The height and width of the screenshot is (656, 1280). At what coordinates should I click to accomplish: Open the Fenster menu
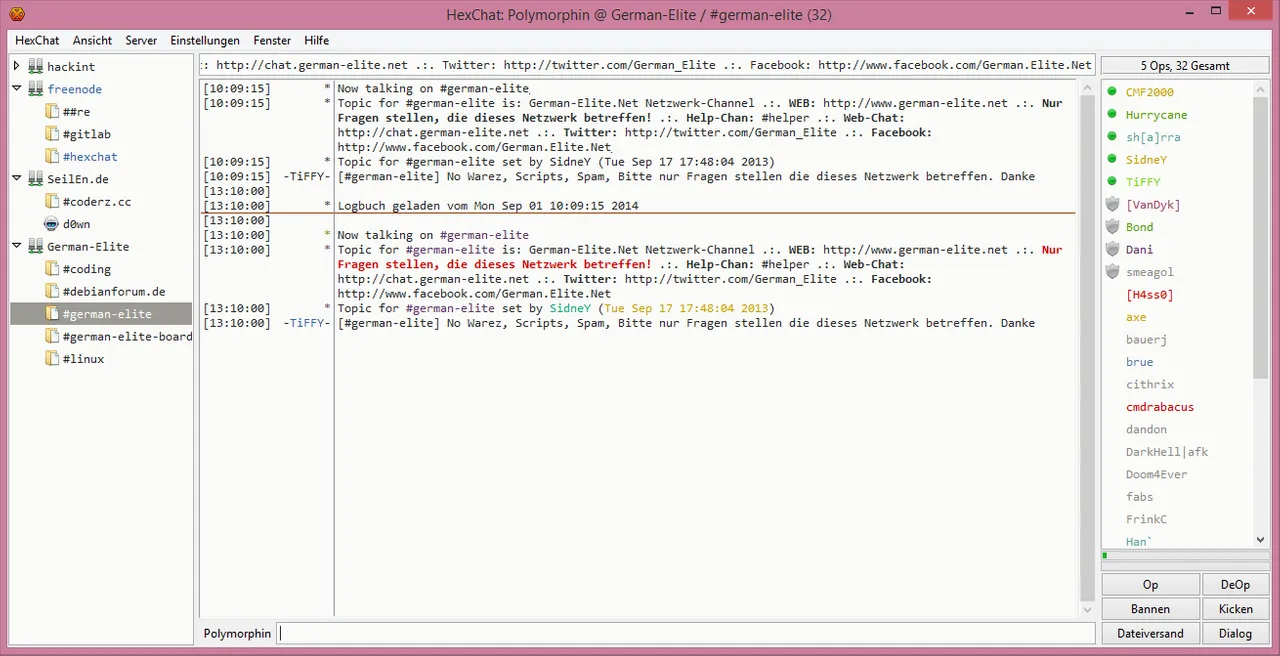click(x=272, y=41)
